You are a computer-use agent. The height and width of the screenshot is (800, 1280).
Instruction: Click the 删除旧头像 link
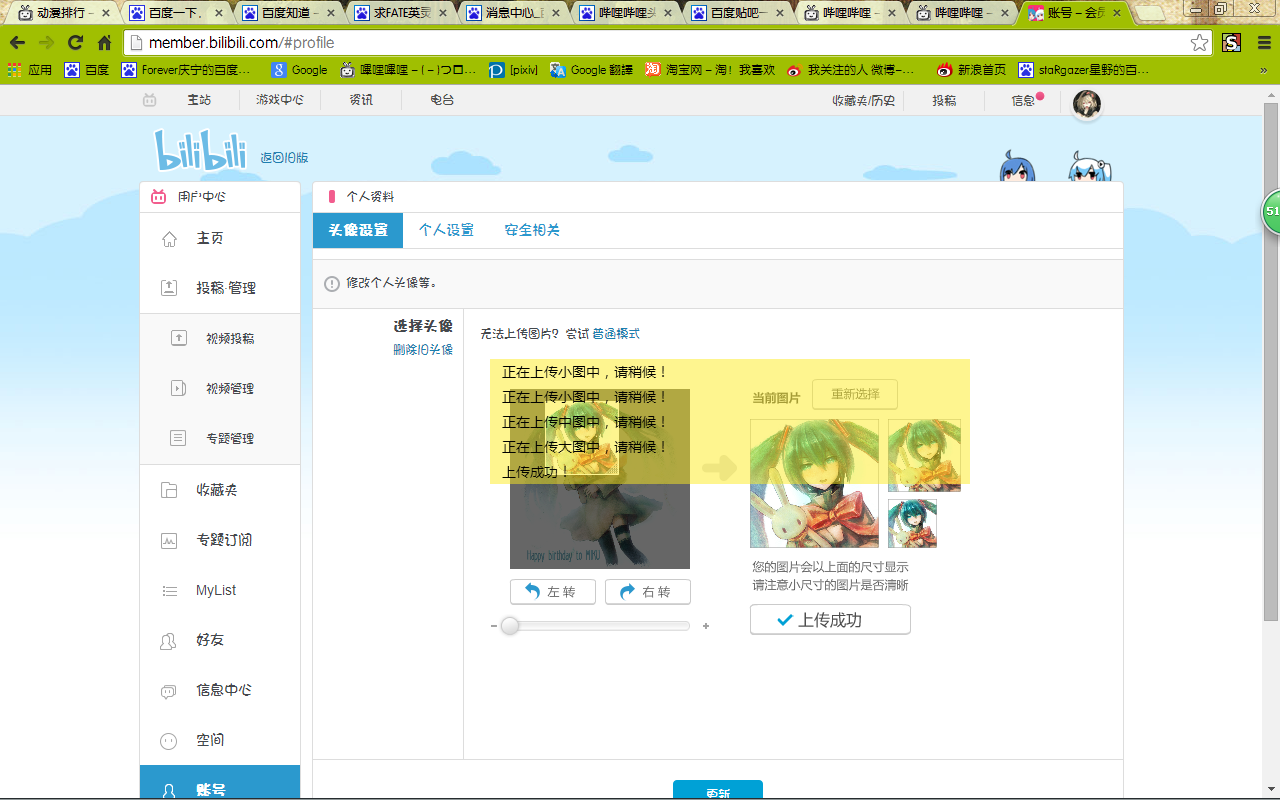pos(424,349)
